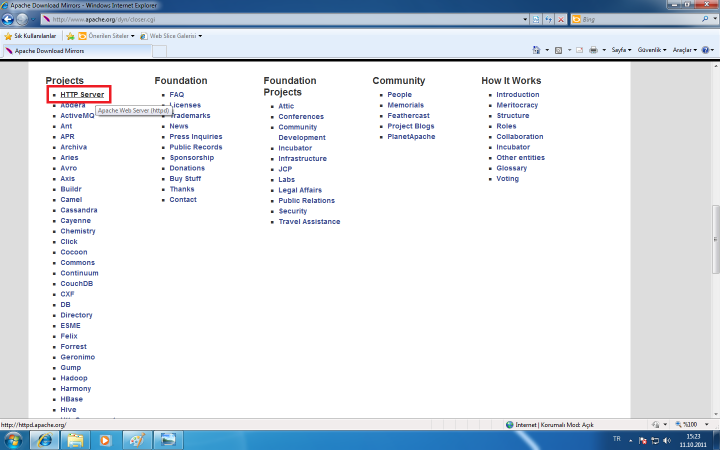The width and height of the screenshot is (720, 450).
Task: Expand the Güvenlik dropdown menu
Action: click(x=653, y=49)
